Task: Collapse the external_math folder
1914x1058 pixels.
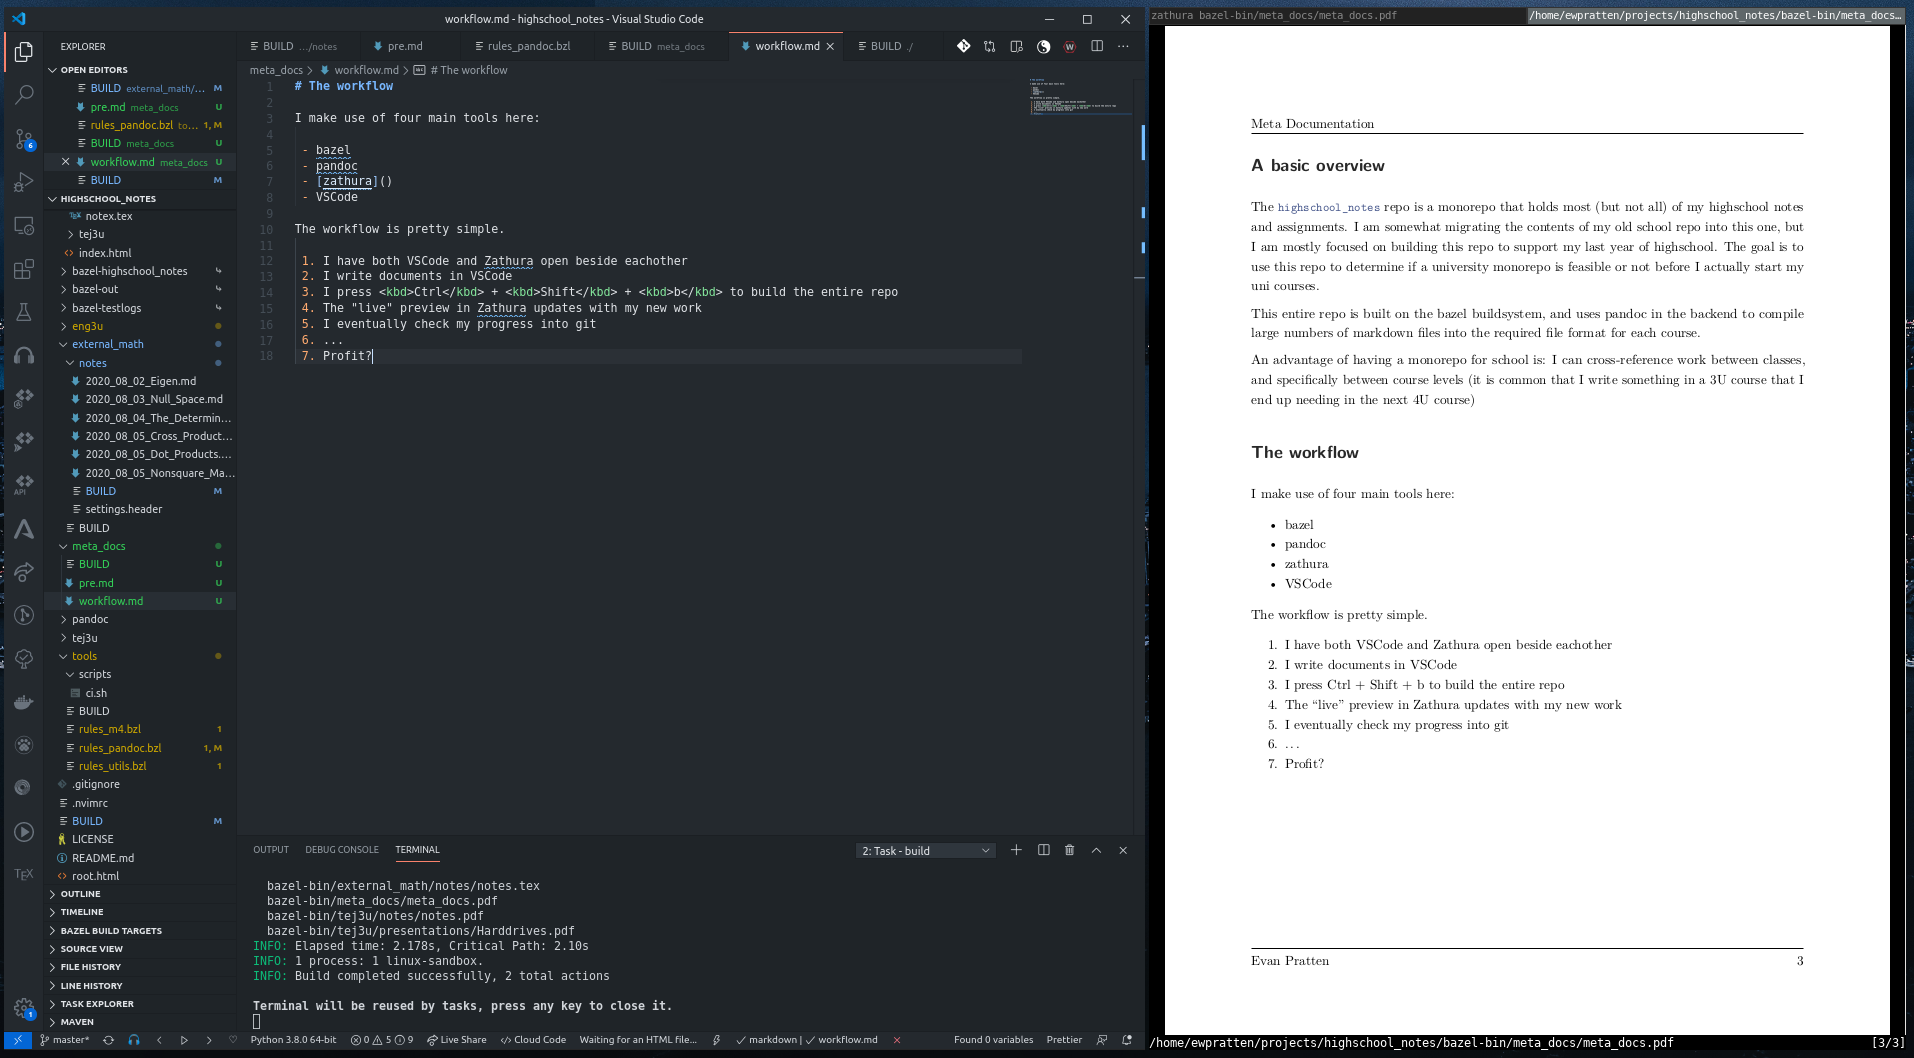Action: tap(107, 344)
